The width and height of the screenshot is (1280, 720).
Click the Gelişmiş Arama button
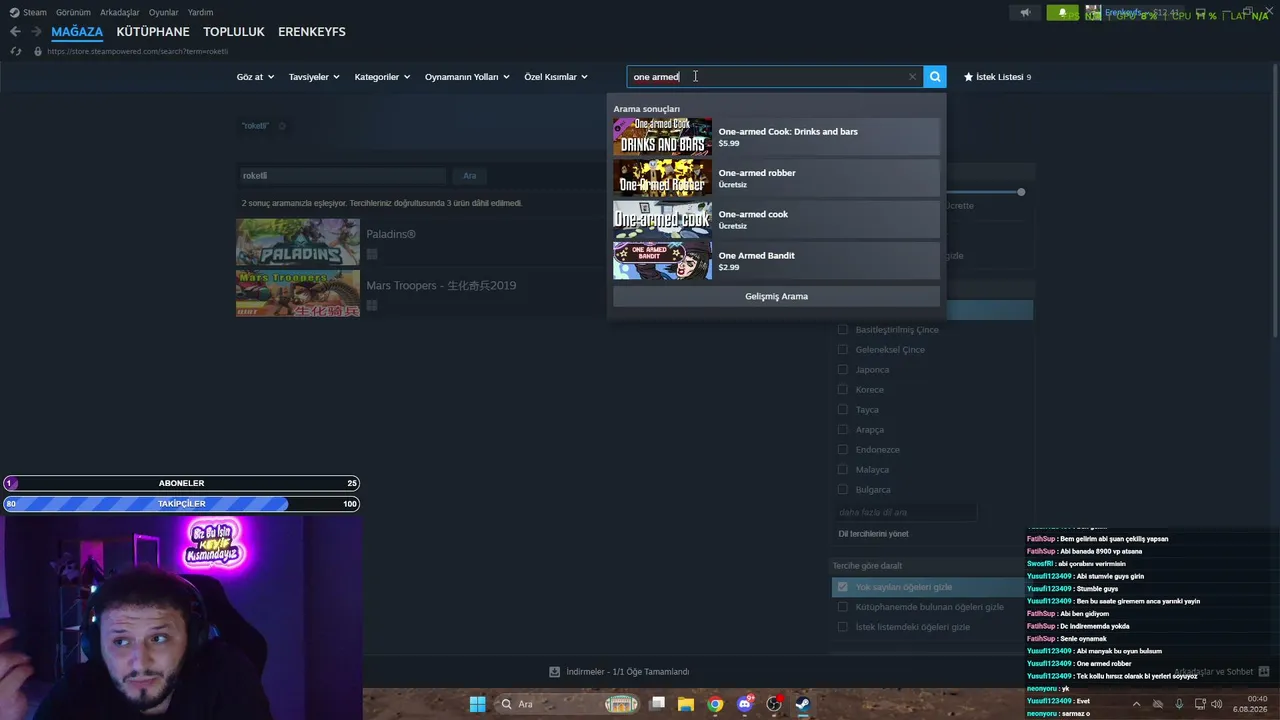pos(776,296)
